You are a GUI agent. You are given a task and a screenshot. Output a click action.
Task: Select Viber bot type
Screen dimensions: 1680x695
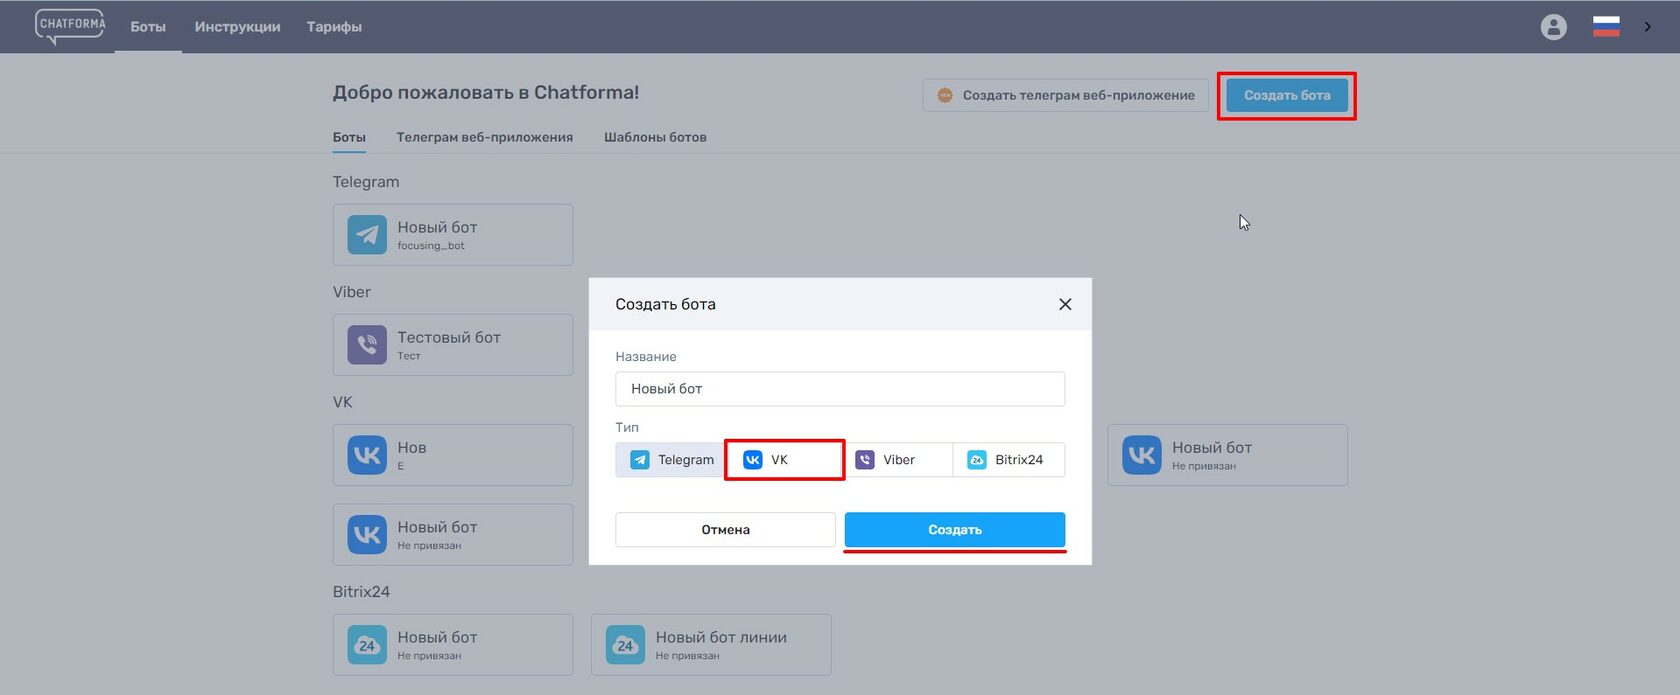898,460
